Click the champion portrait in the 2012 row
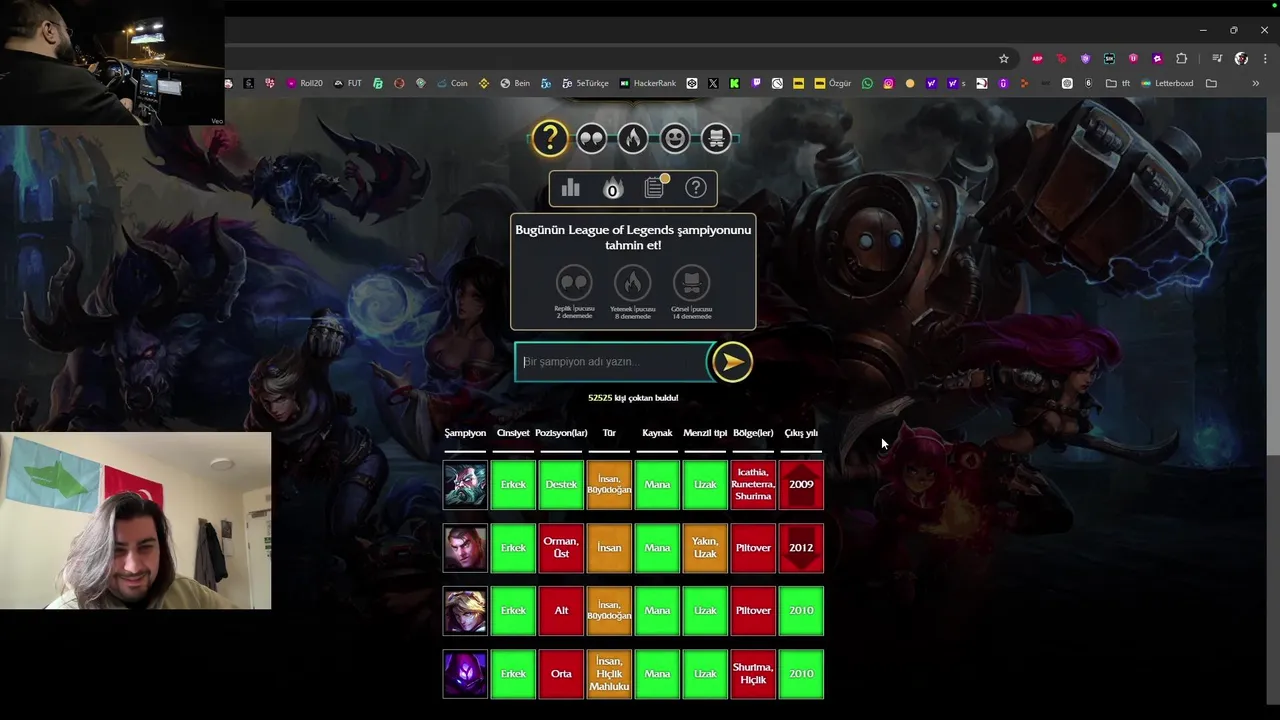This screenshot has width=1280, height=720. click(465, 548)
